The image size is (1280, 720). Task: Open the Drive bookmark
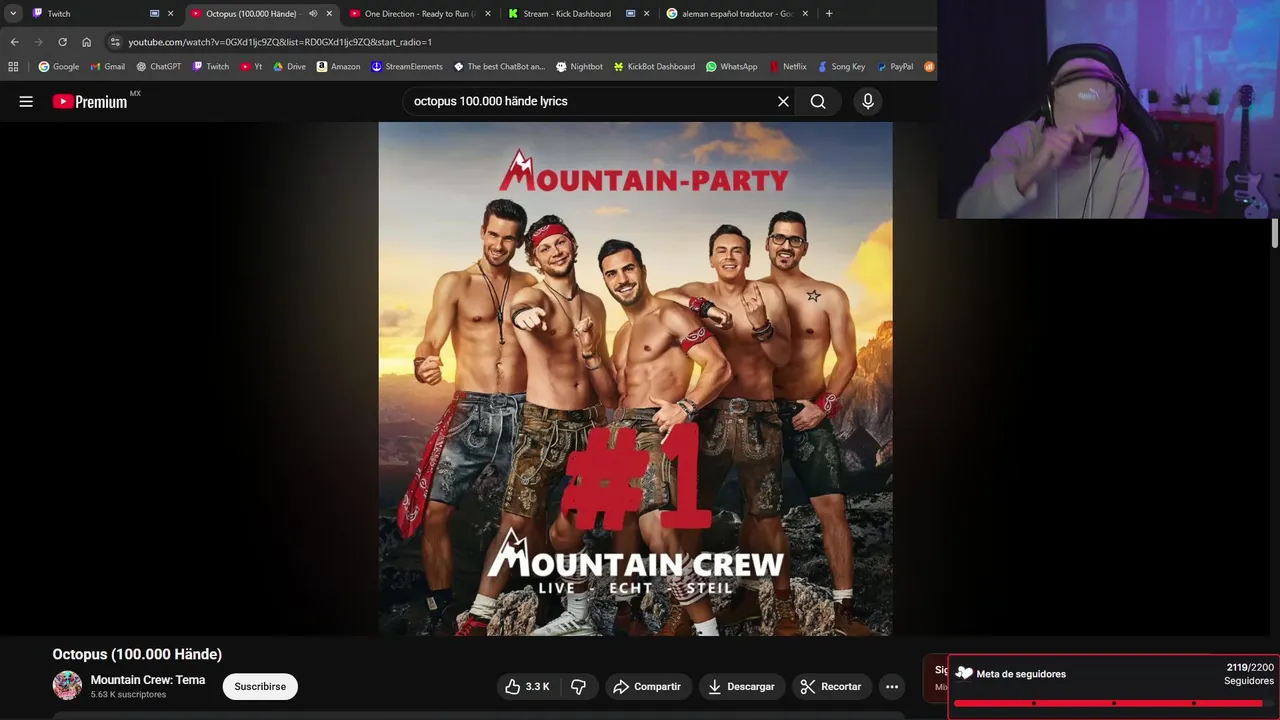pyautogui.click(x=289, y=67)
